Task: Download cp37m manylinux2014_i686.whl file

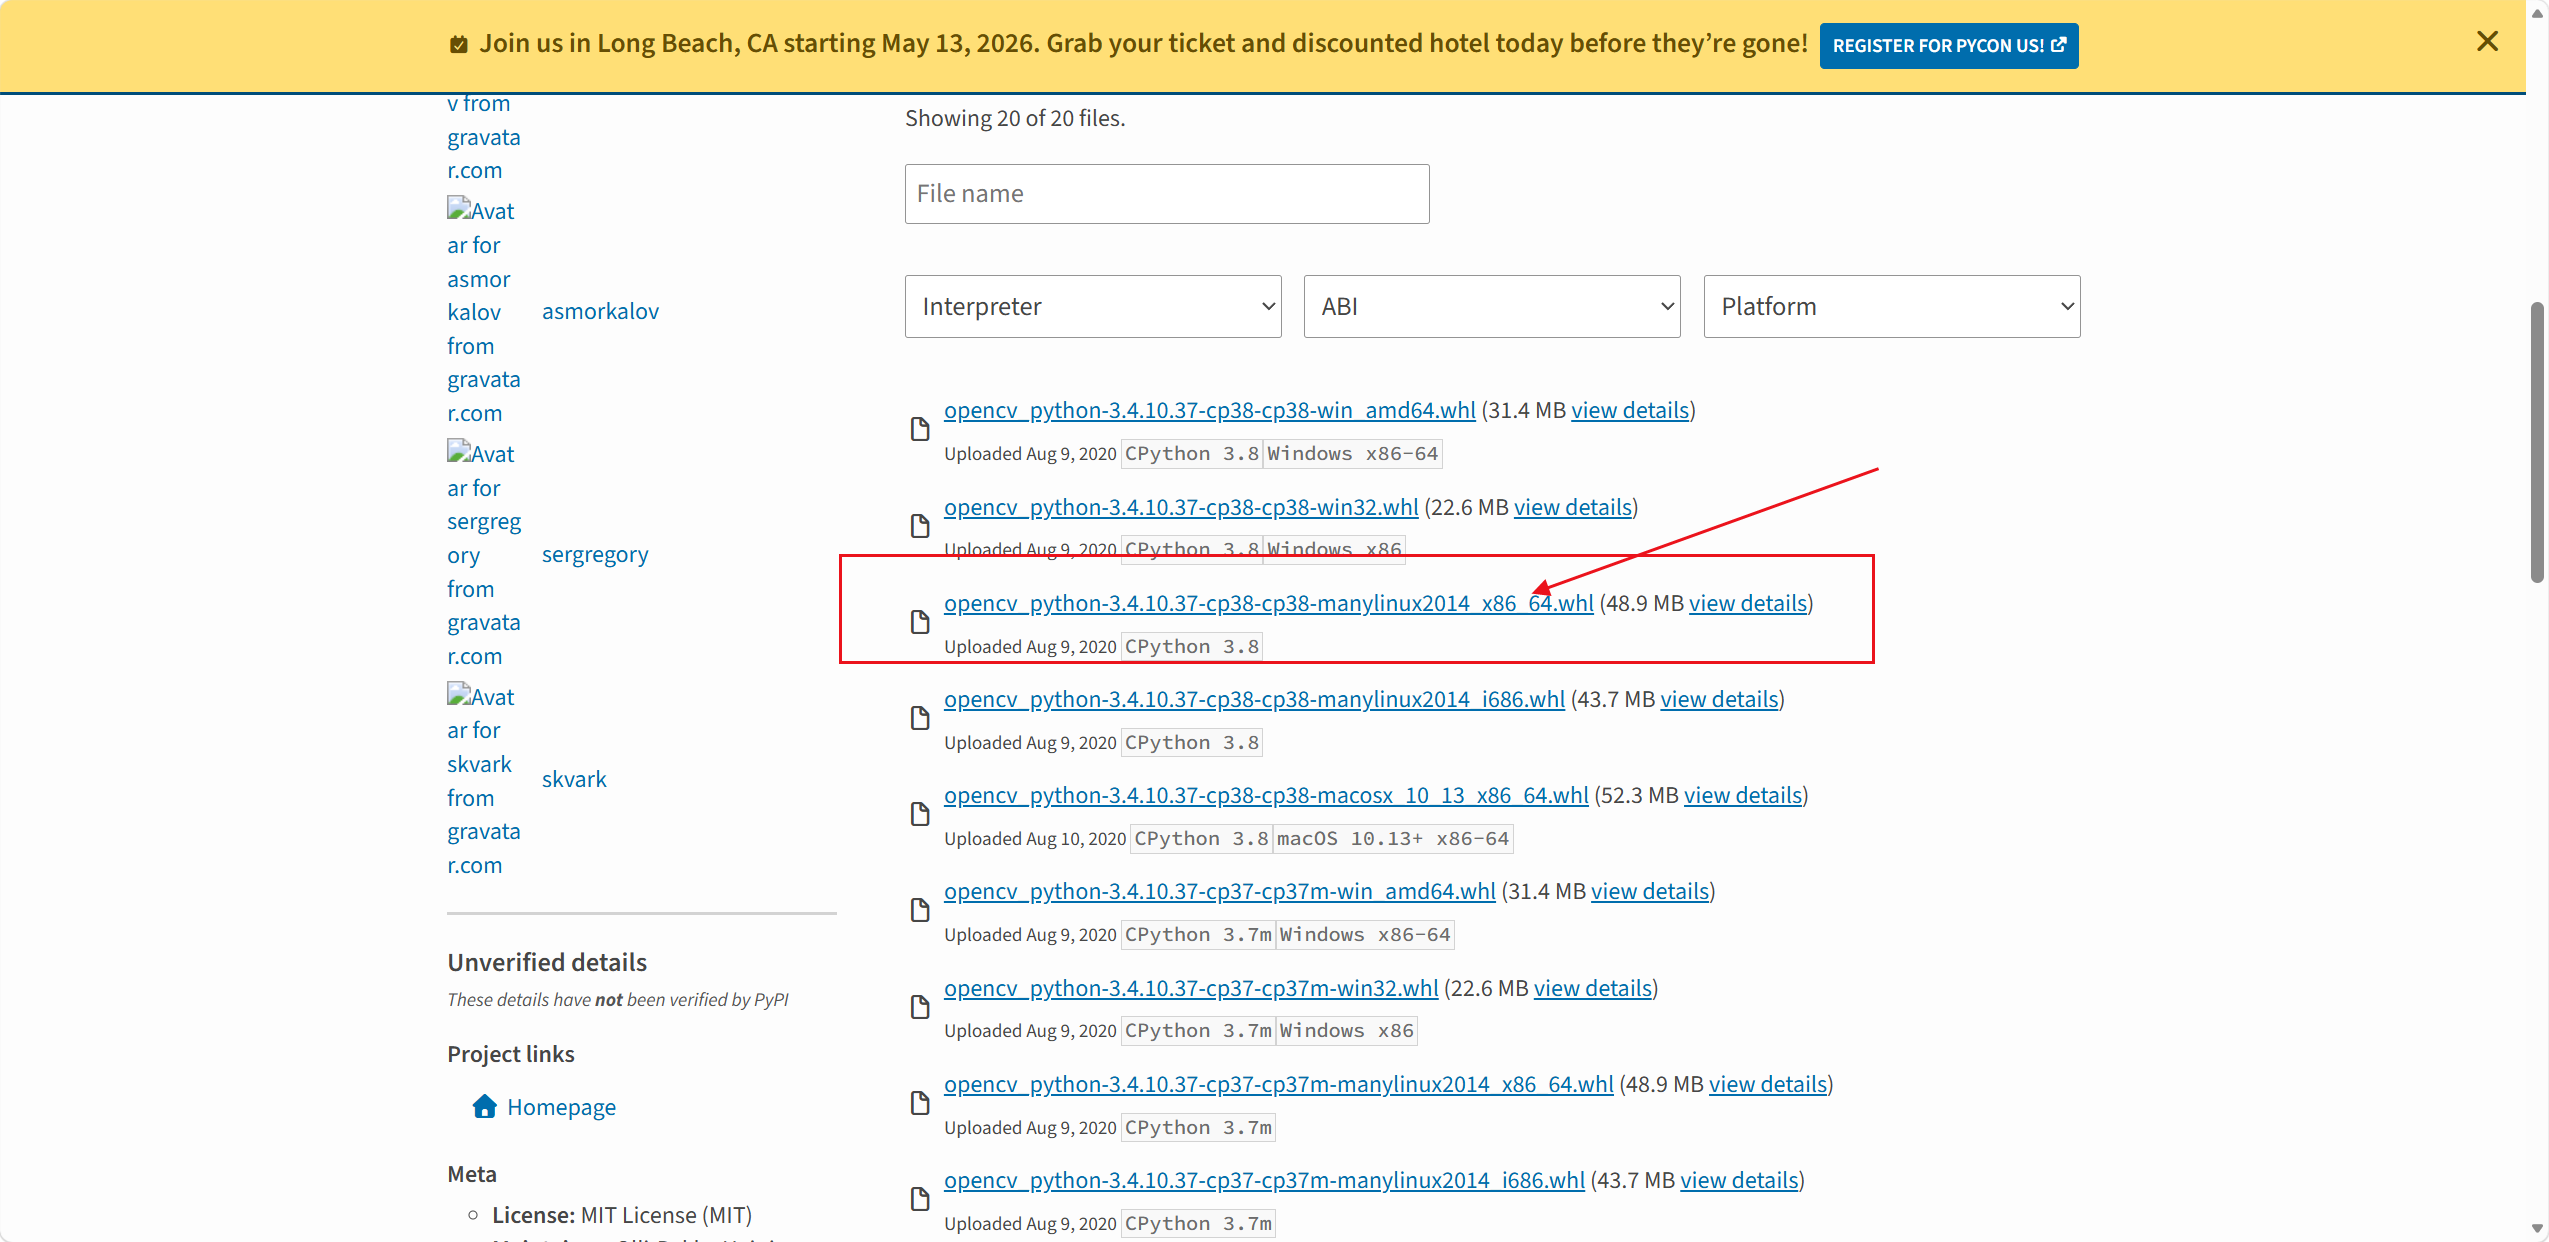Action: (1264, 1180)
